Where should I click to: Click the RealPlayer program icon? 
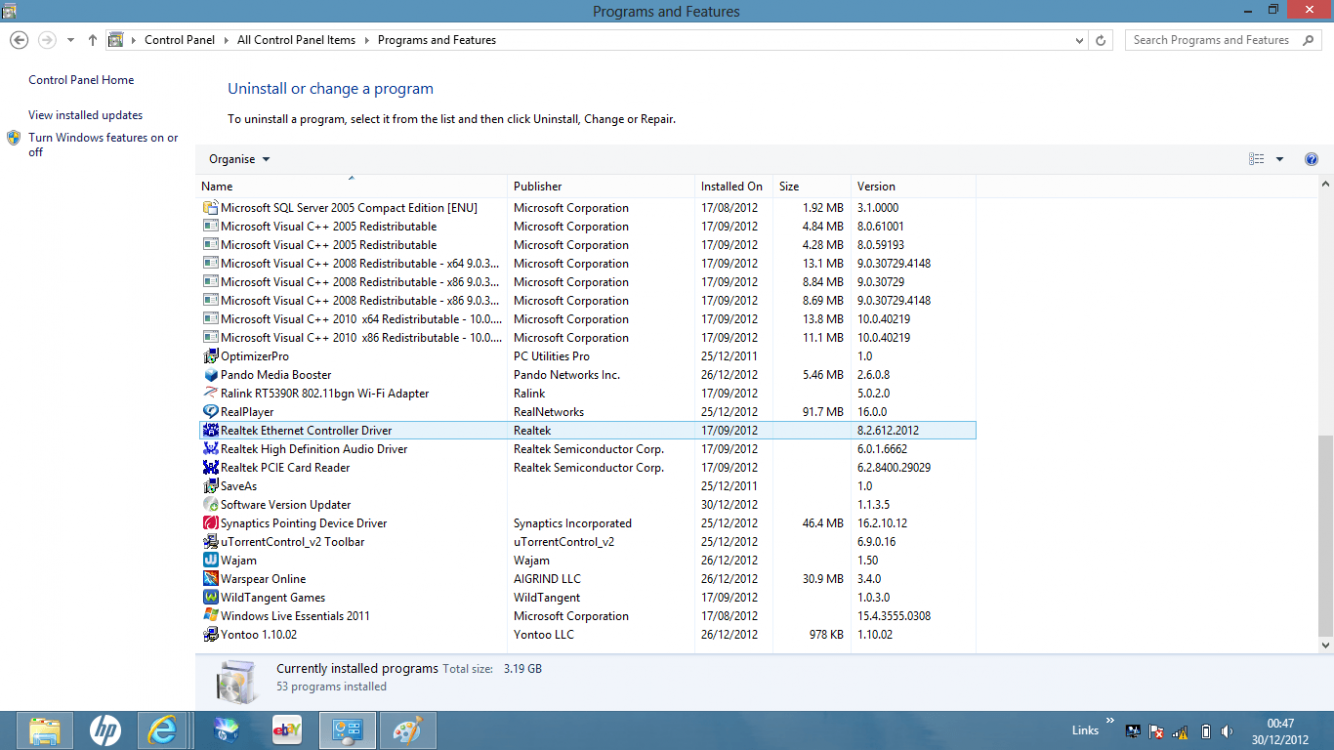coord(210,412)
